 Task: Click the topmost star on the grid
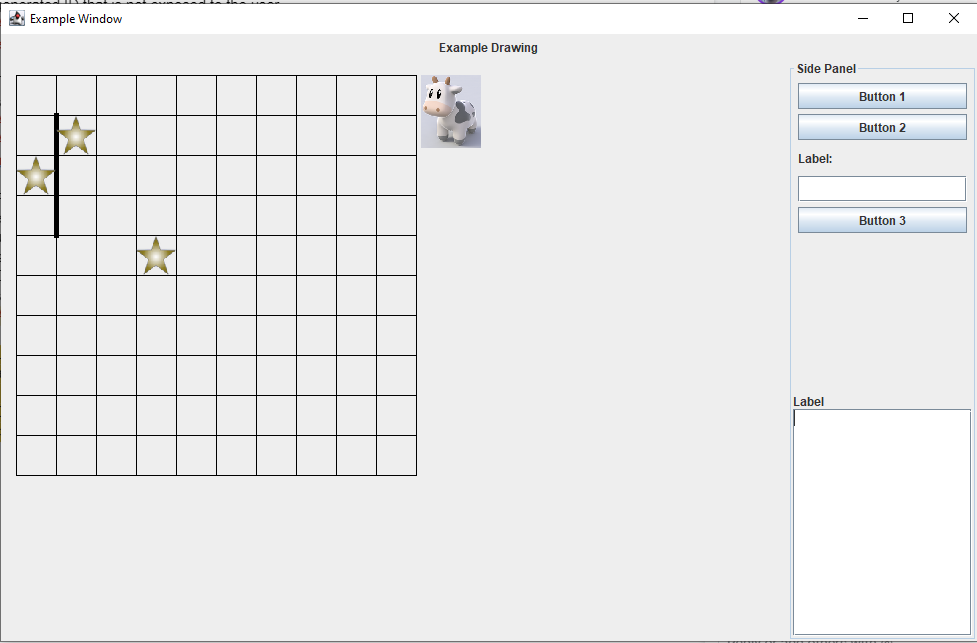[76, 136]
